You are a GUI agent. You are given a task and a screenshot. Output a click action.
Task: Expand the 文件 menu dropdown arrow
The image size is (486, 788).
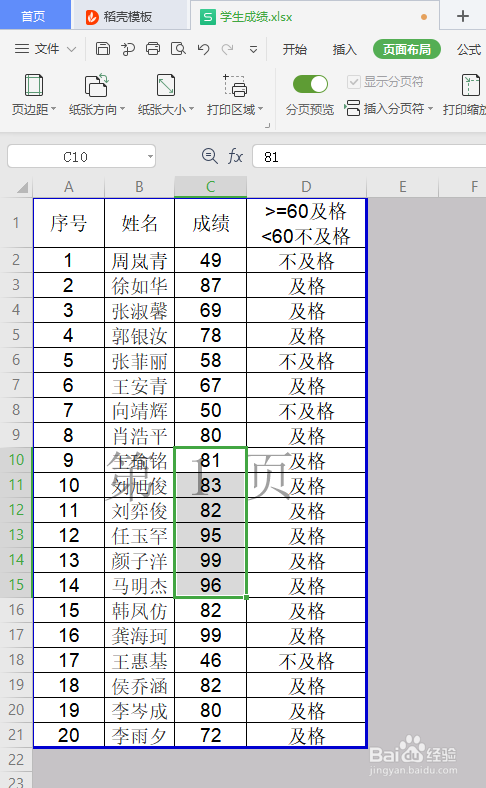point(71,49)
